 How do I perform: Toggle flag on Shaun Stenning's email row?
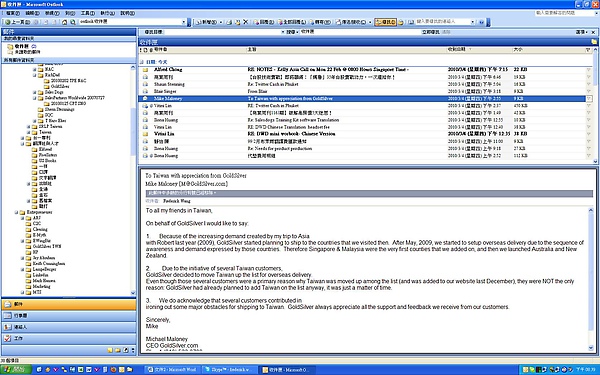point(589,84)
